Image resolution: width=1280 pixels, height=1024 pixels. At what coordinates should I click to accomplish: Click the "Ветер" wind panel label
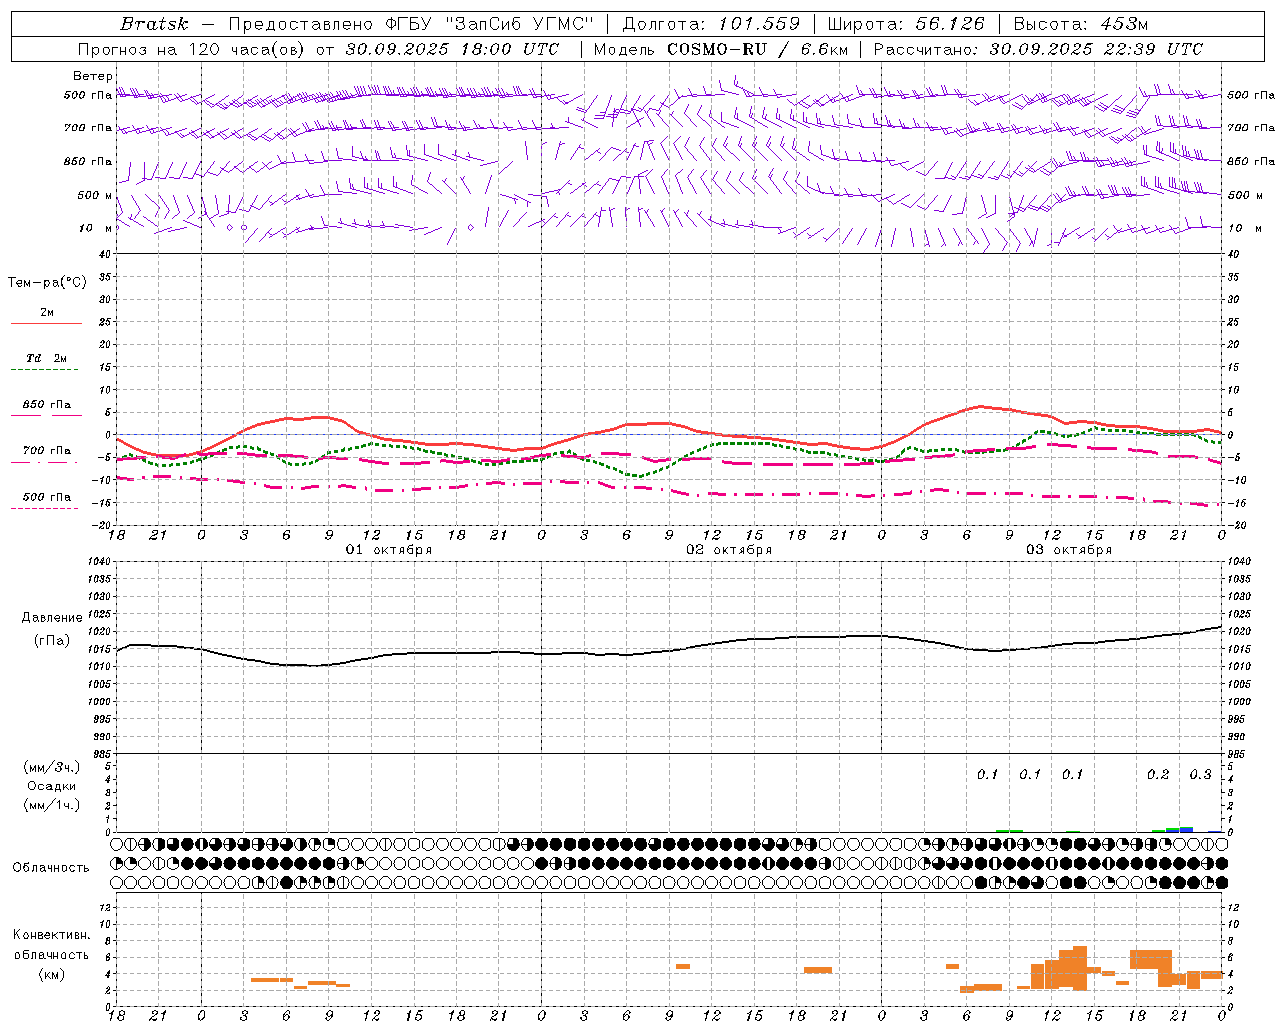92,77
